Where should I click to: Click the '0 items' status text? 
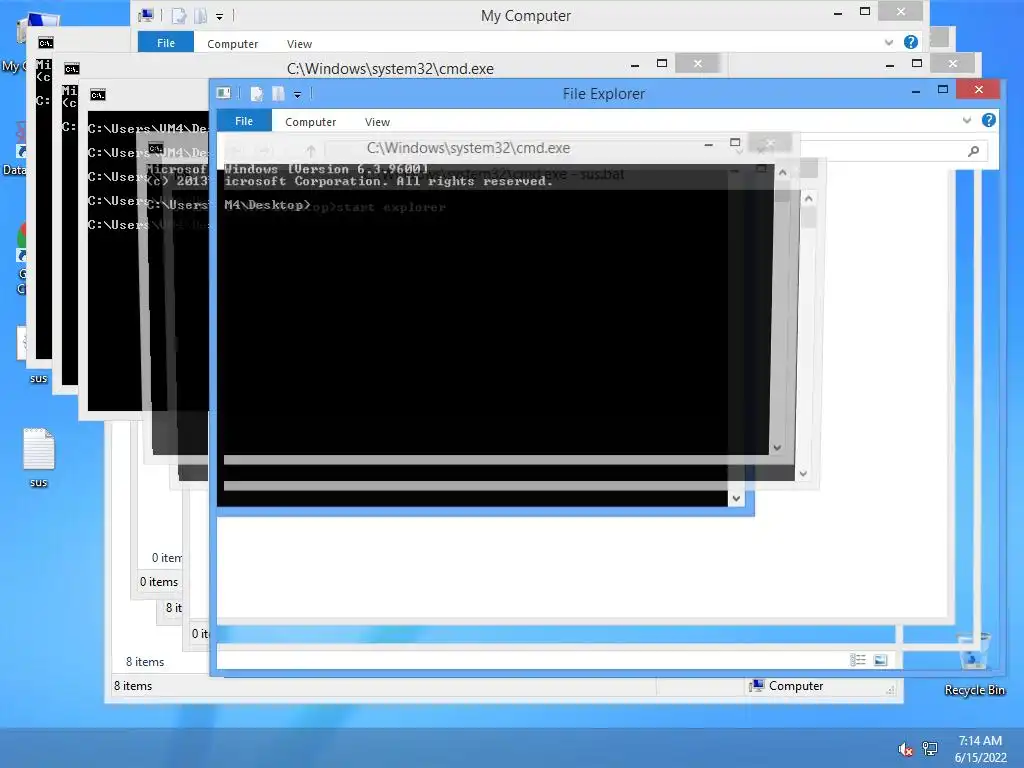159,581
